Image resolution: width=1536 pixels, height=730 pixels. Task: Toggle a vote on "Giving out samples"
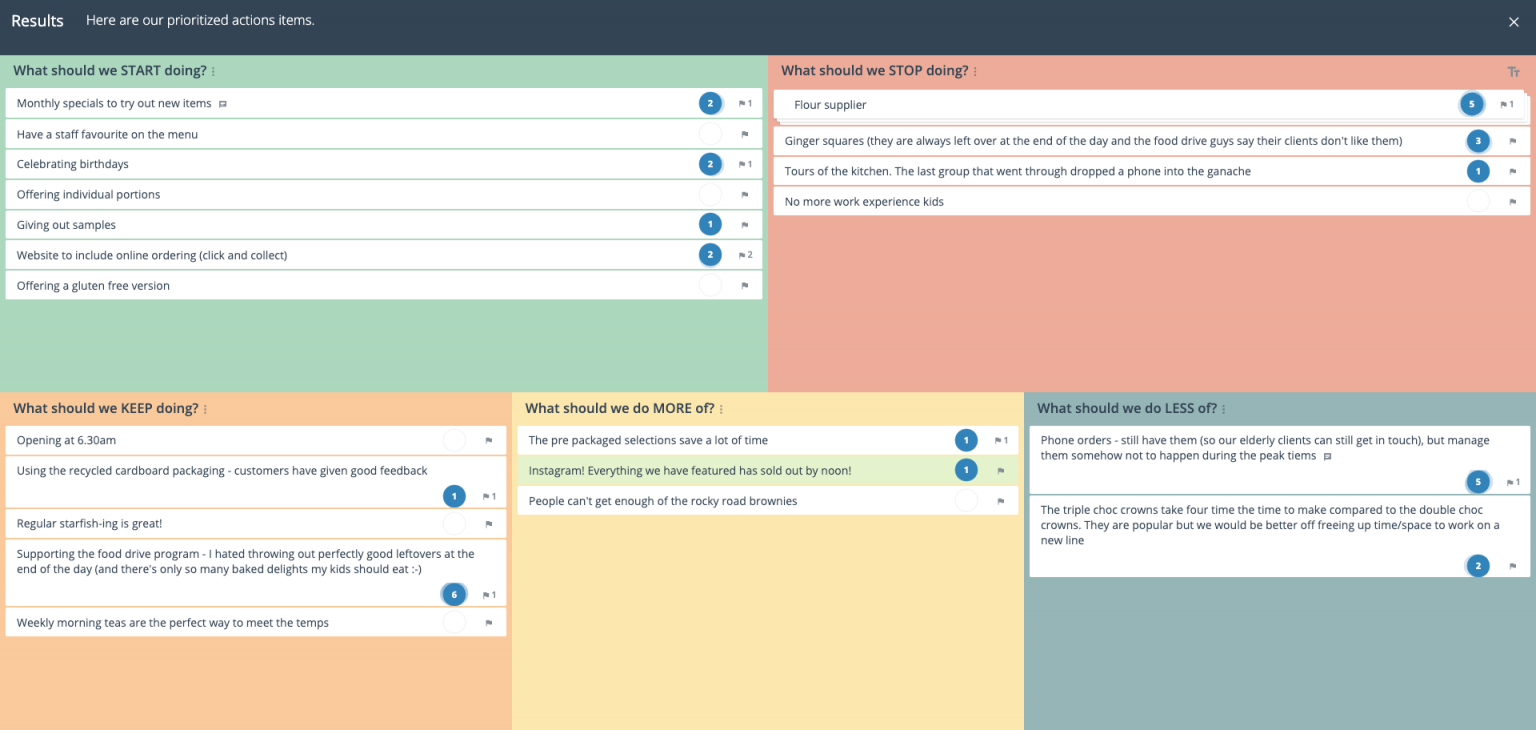click(710, 224)
